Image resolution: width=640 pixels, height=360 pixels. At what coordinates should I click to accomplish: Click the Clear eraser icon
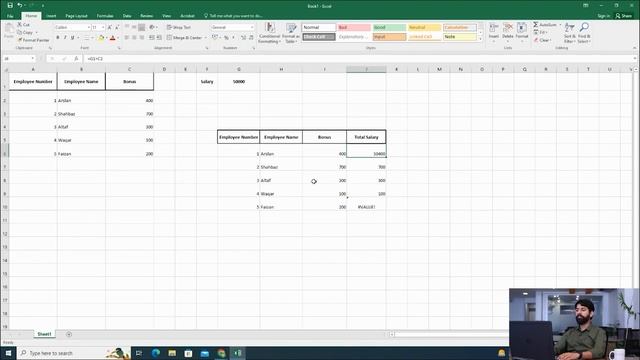click(536, 40)
